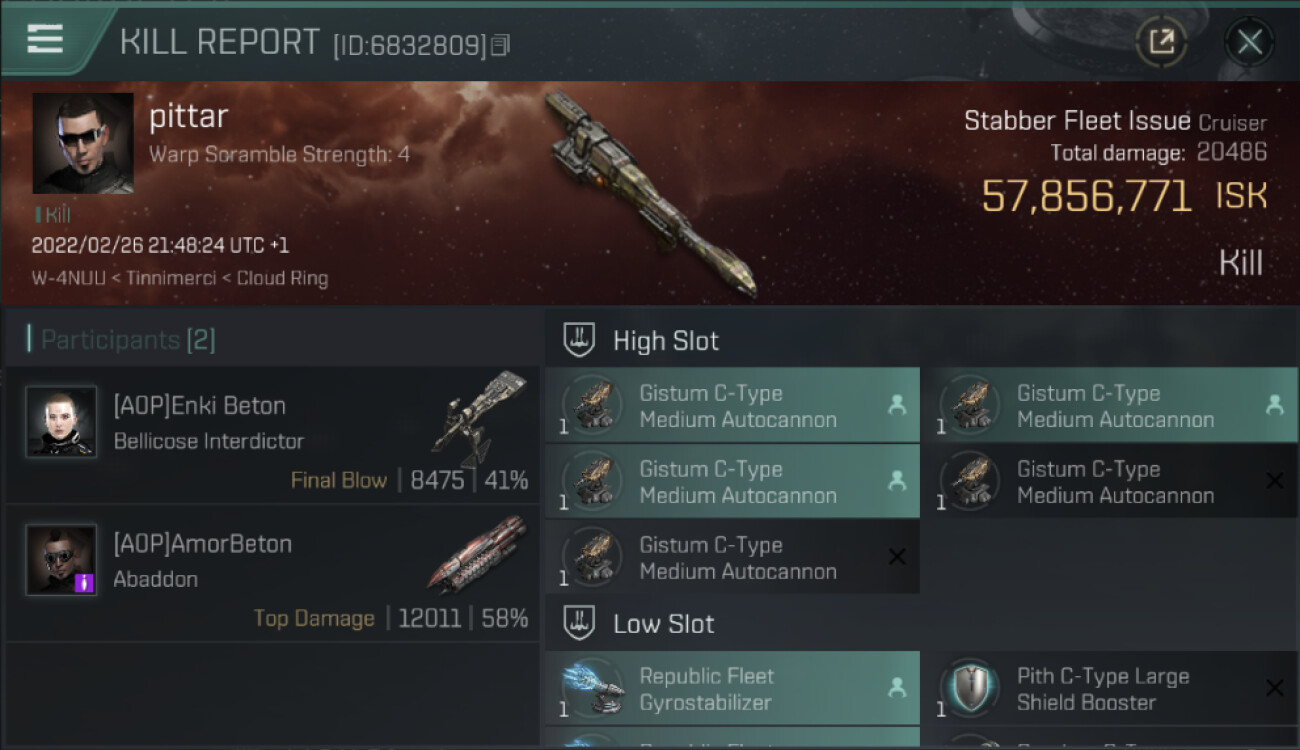Click the purple info badge on AmorBeton
The width and height of the screenshot is (1300, 750).
click(x=84, y=582)
